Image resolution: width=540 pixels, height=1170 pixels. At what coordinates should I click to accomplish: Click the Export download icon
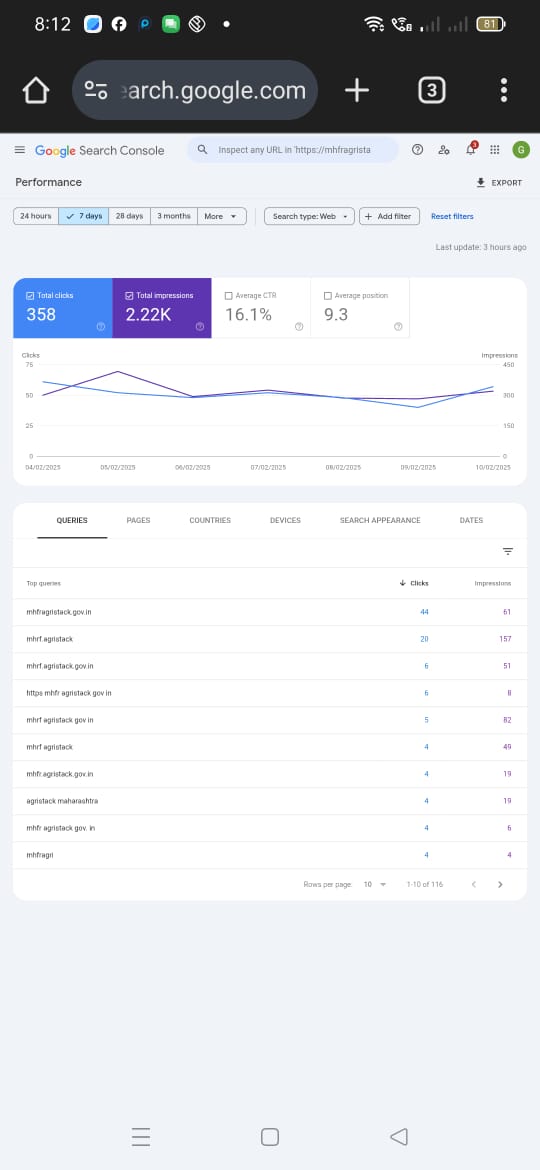click(x=480, y=183)
